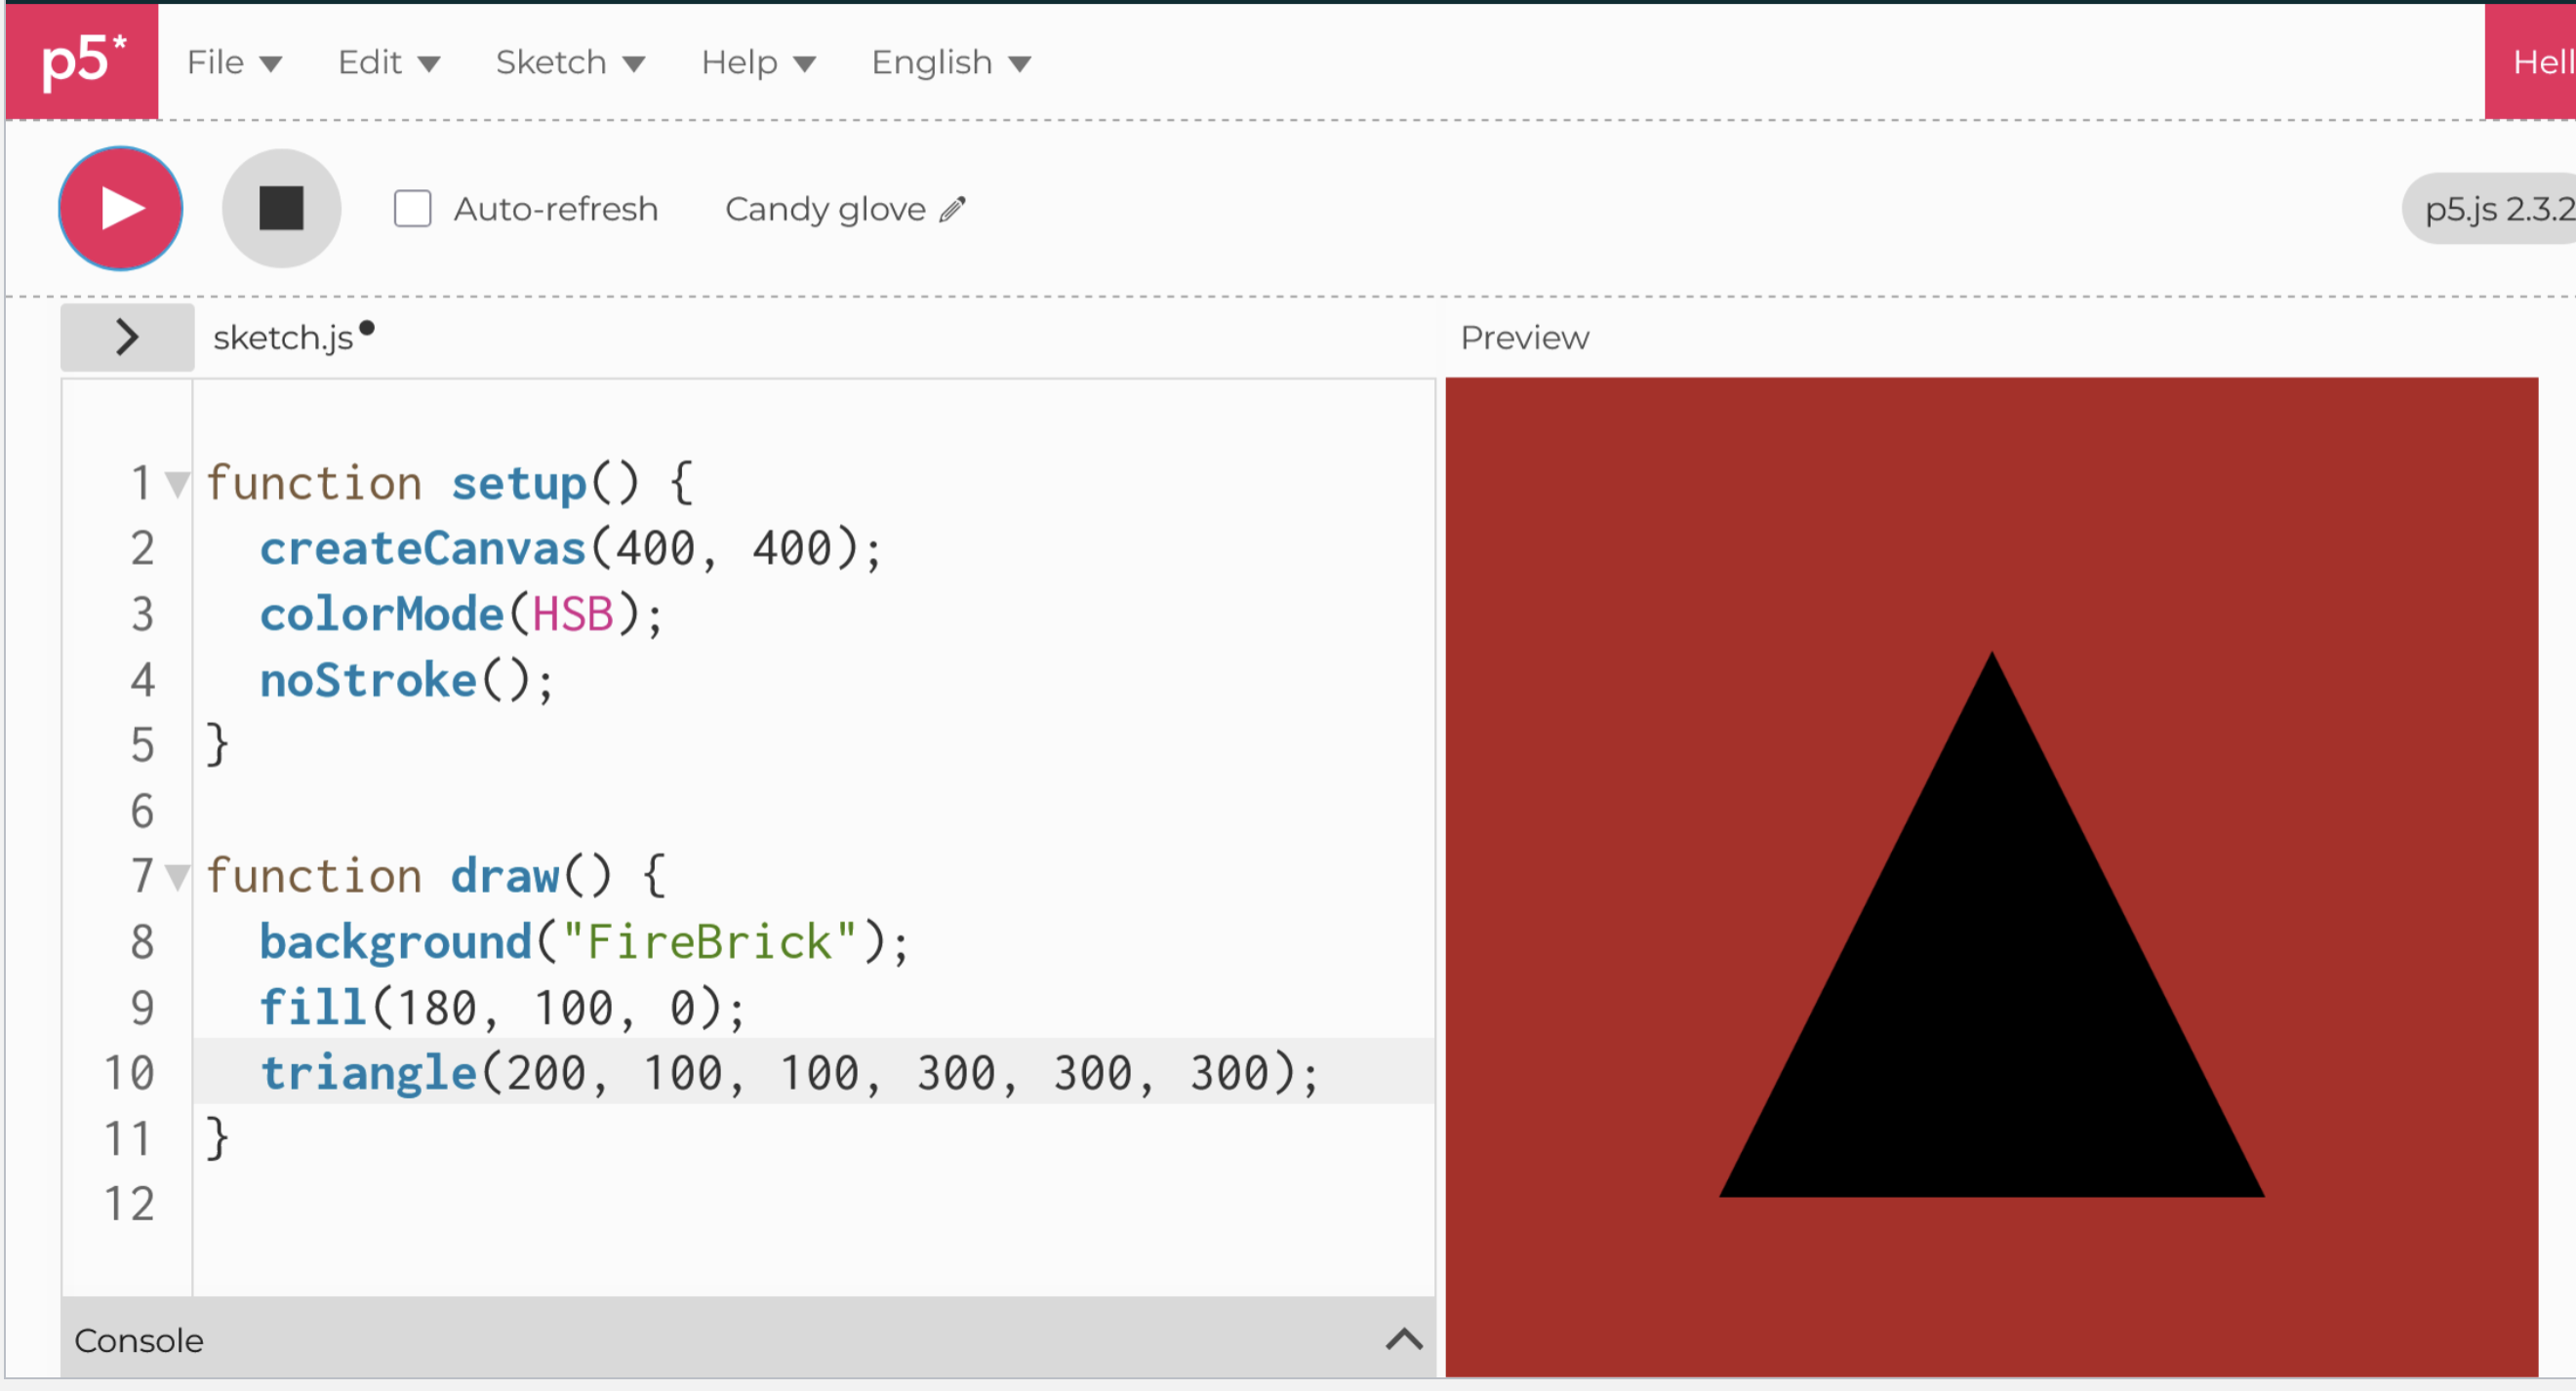Viewport: 2576px width, 1391px height.
Task: Click the setup function name
Action: tap(518, 484)
